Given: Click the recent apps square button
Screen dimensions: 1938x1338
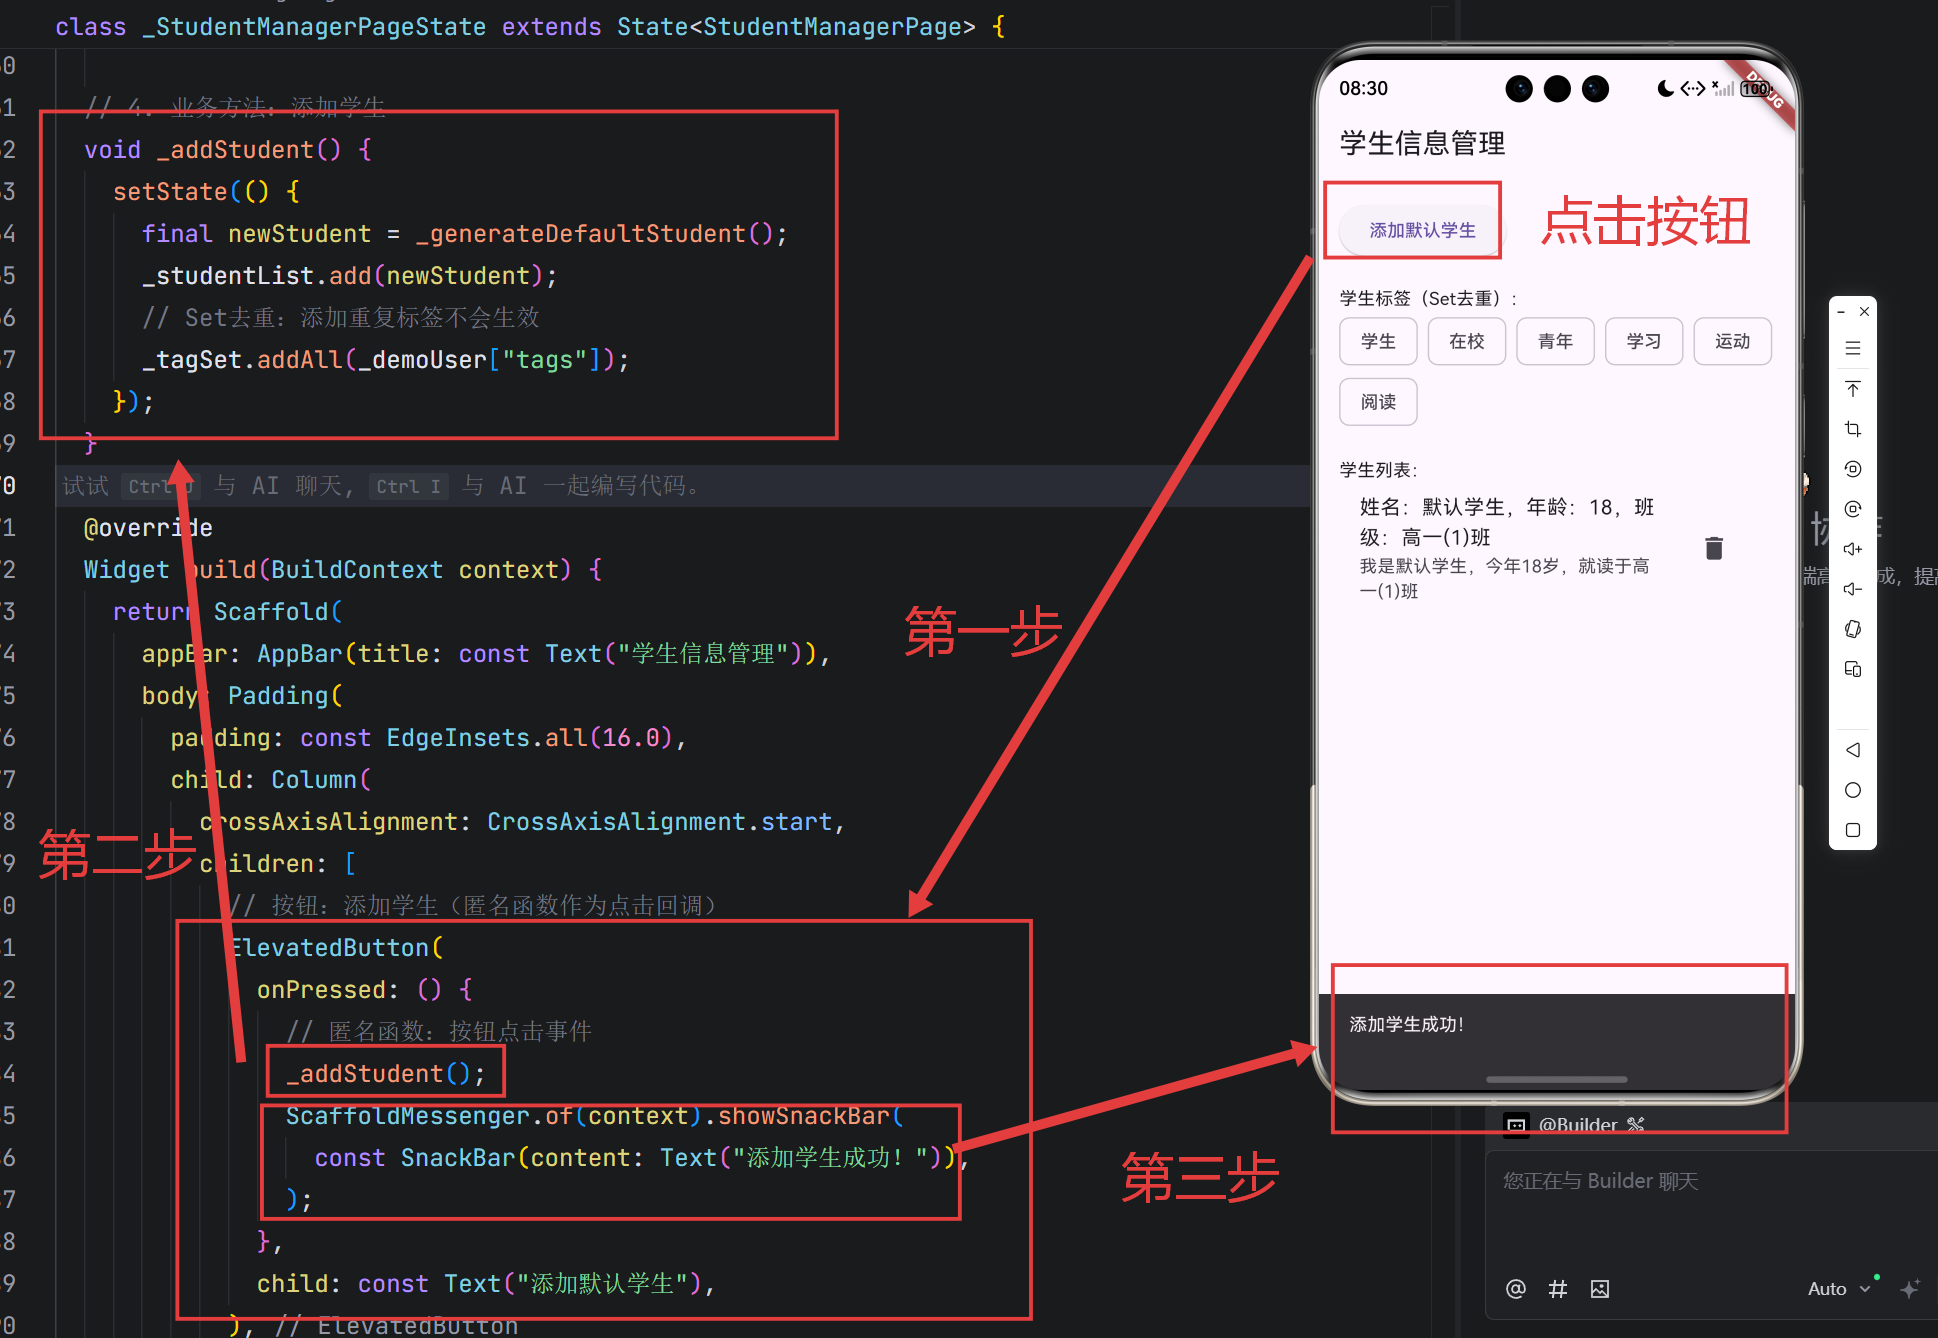Looking at the screenshot, I should tap(1852, 830).
